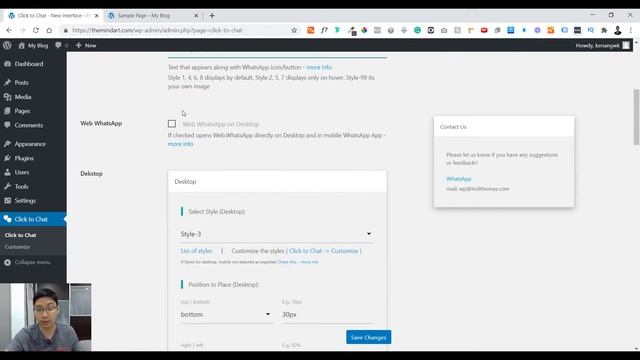640x360 pixels.
Task: Click the page vertical scrollbar thumb
Action: tap(636, 117)
